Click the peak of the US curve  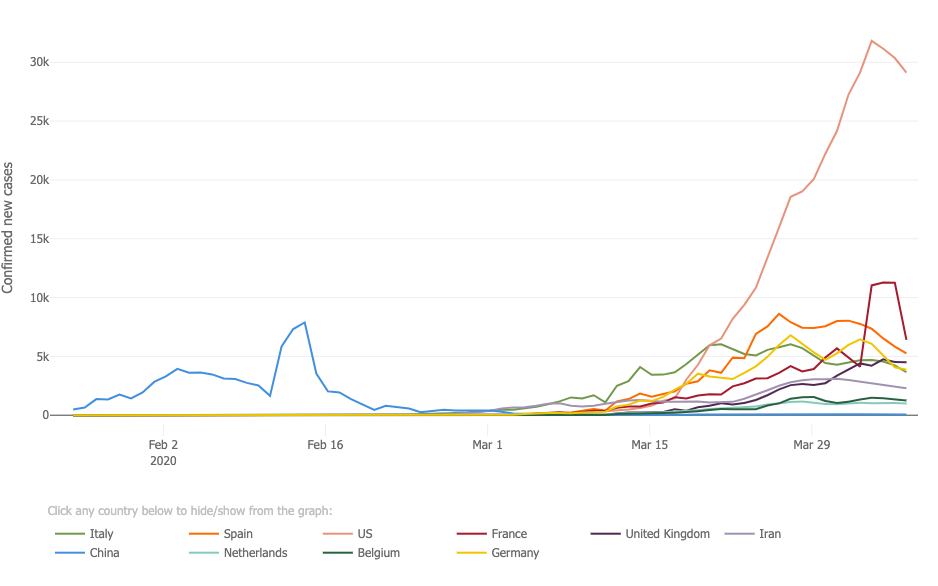point(872,41)
